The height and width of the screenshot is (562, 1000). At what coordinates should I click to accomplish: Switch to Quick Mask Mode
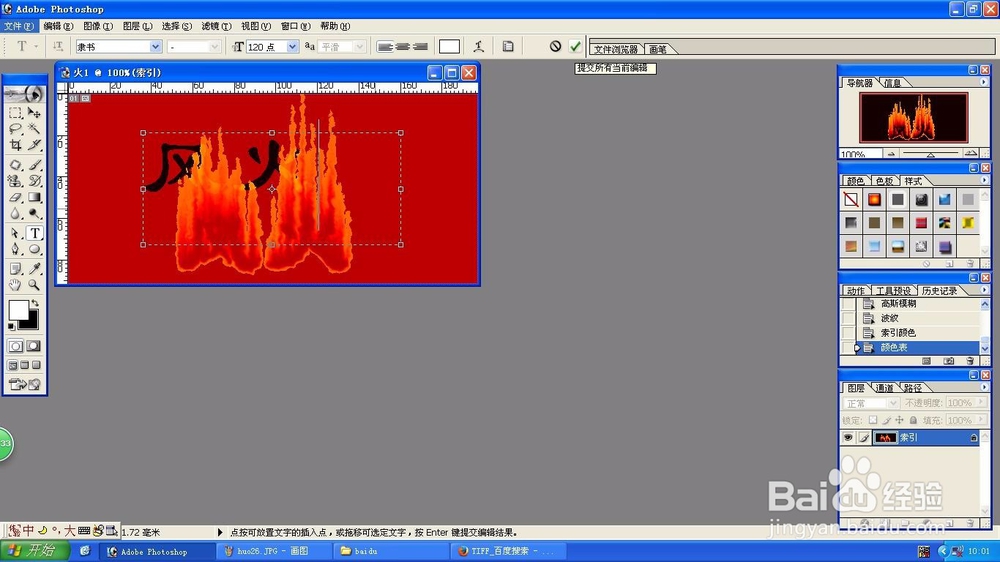[34, 346]
